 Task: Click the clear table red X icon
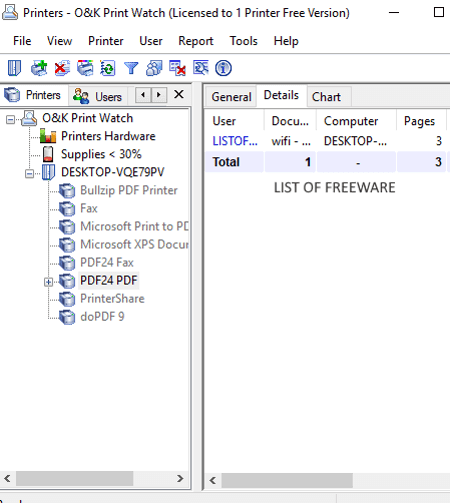(177, 68)
